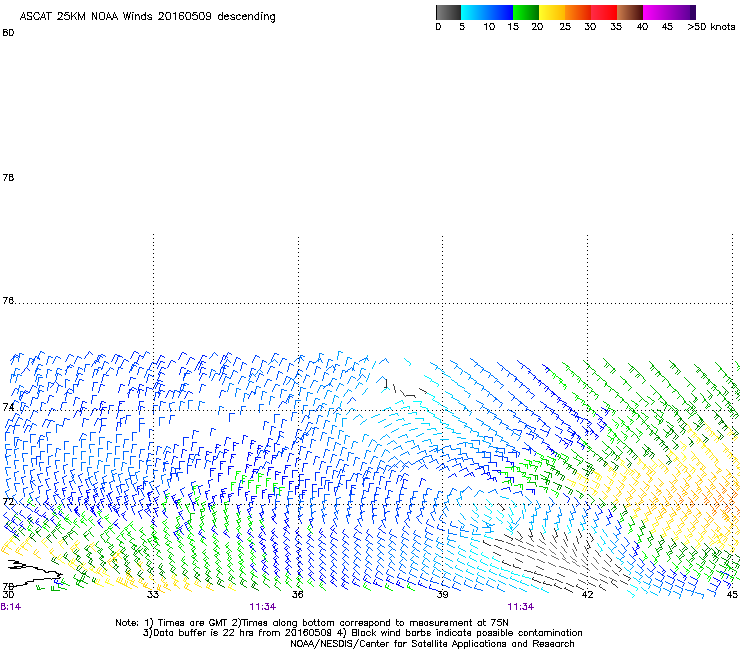The width and height of the screenshot is (740, 650).
Task: Click the longitude label 42
Action: tap(587, 594)
